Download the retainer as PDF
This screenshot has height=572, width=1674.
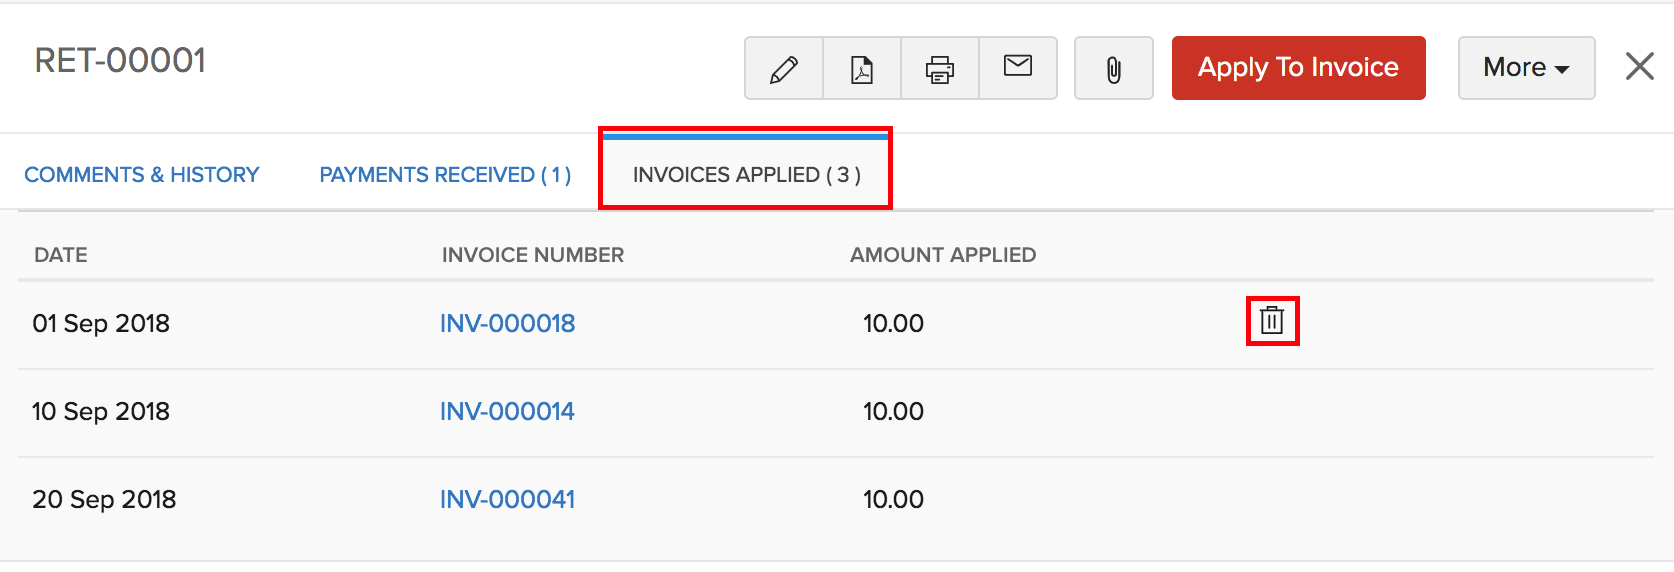[862, 69]
